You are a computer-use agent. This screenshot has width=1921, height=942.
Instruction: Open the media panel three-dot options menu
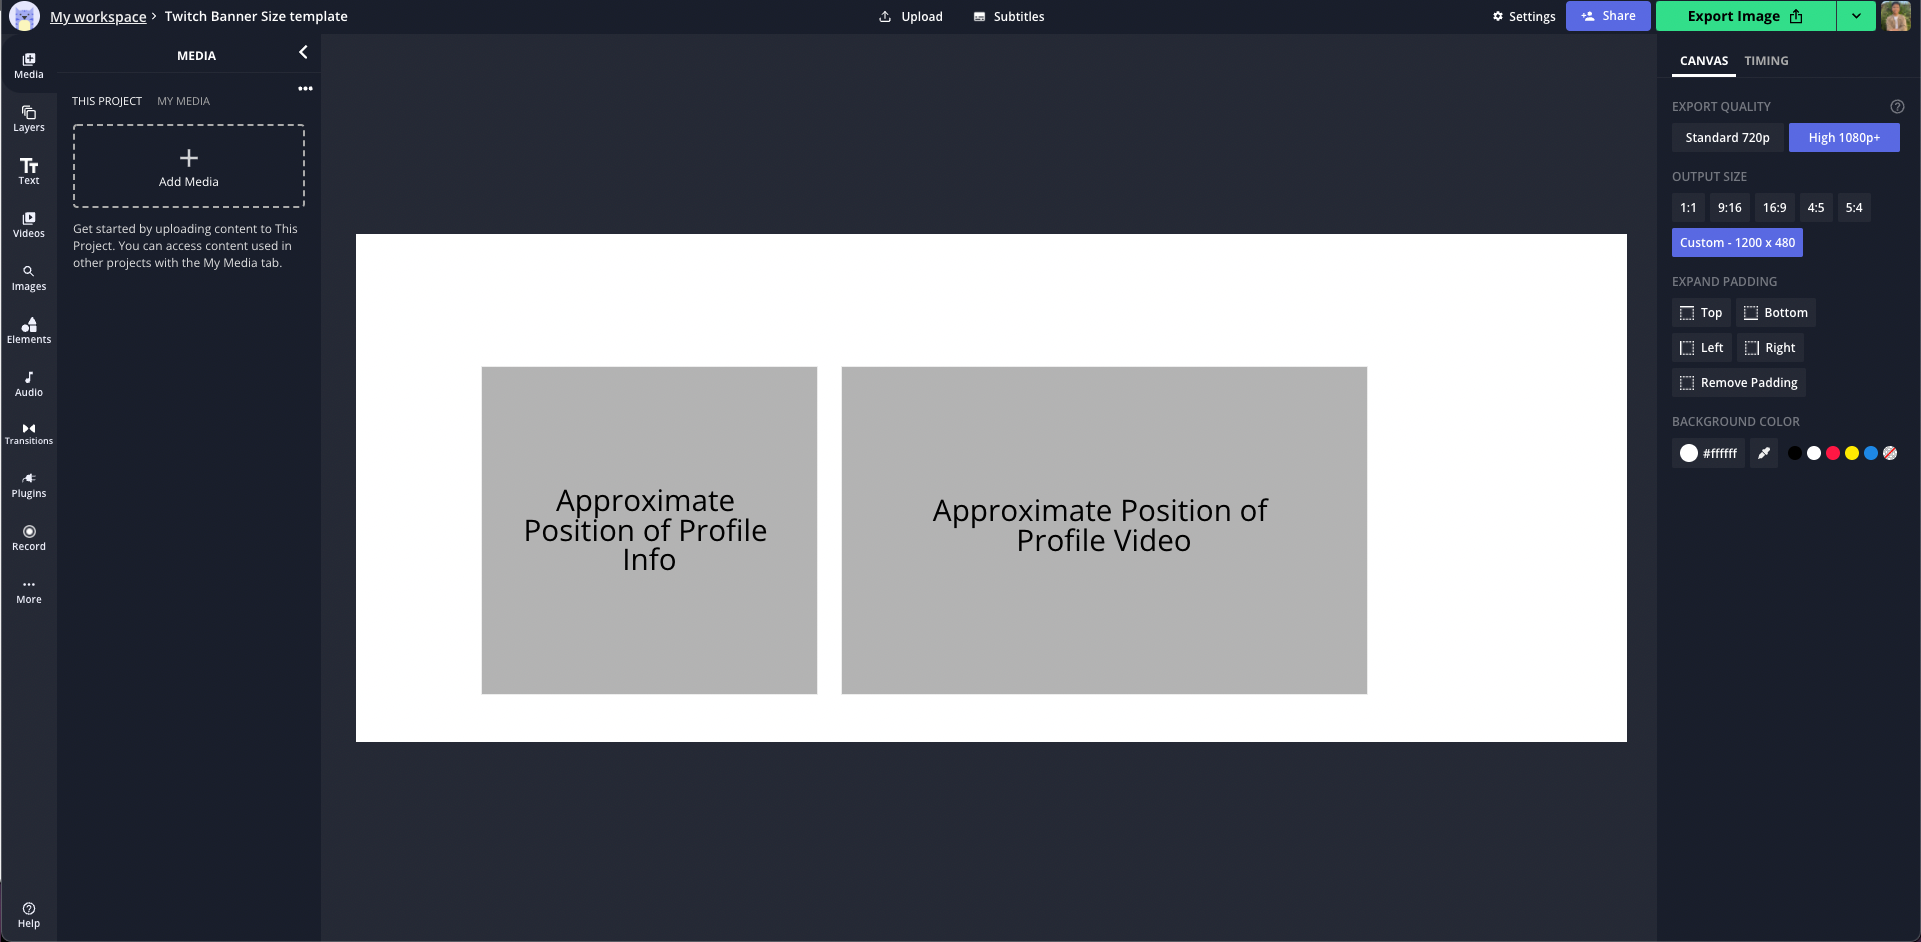click(x=305, y=89)
